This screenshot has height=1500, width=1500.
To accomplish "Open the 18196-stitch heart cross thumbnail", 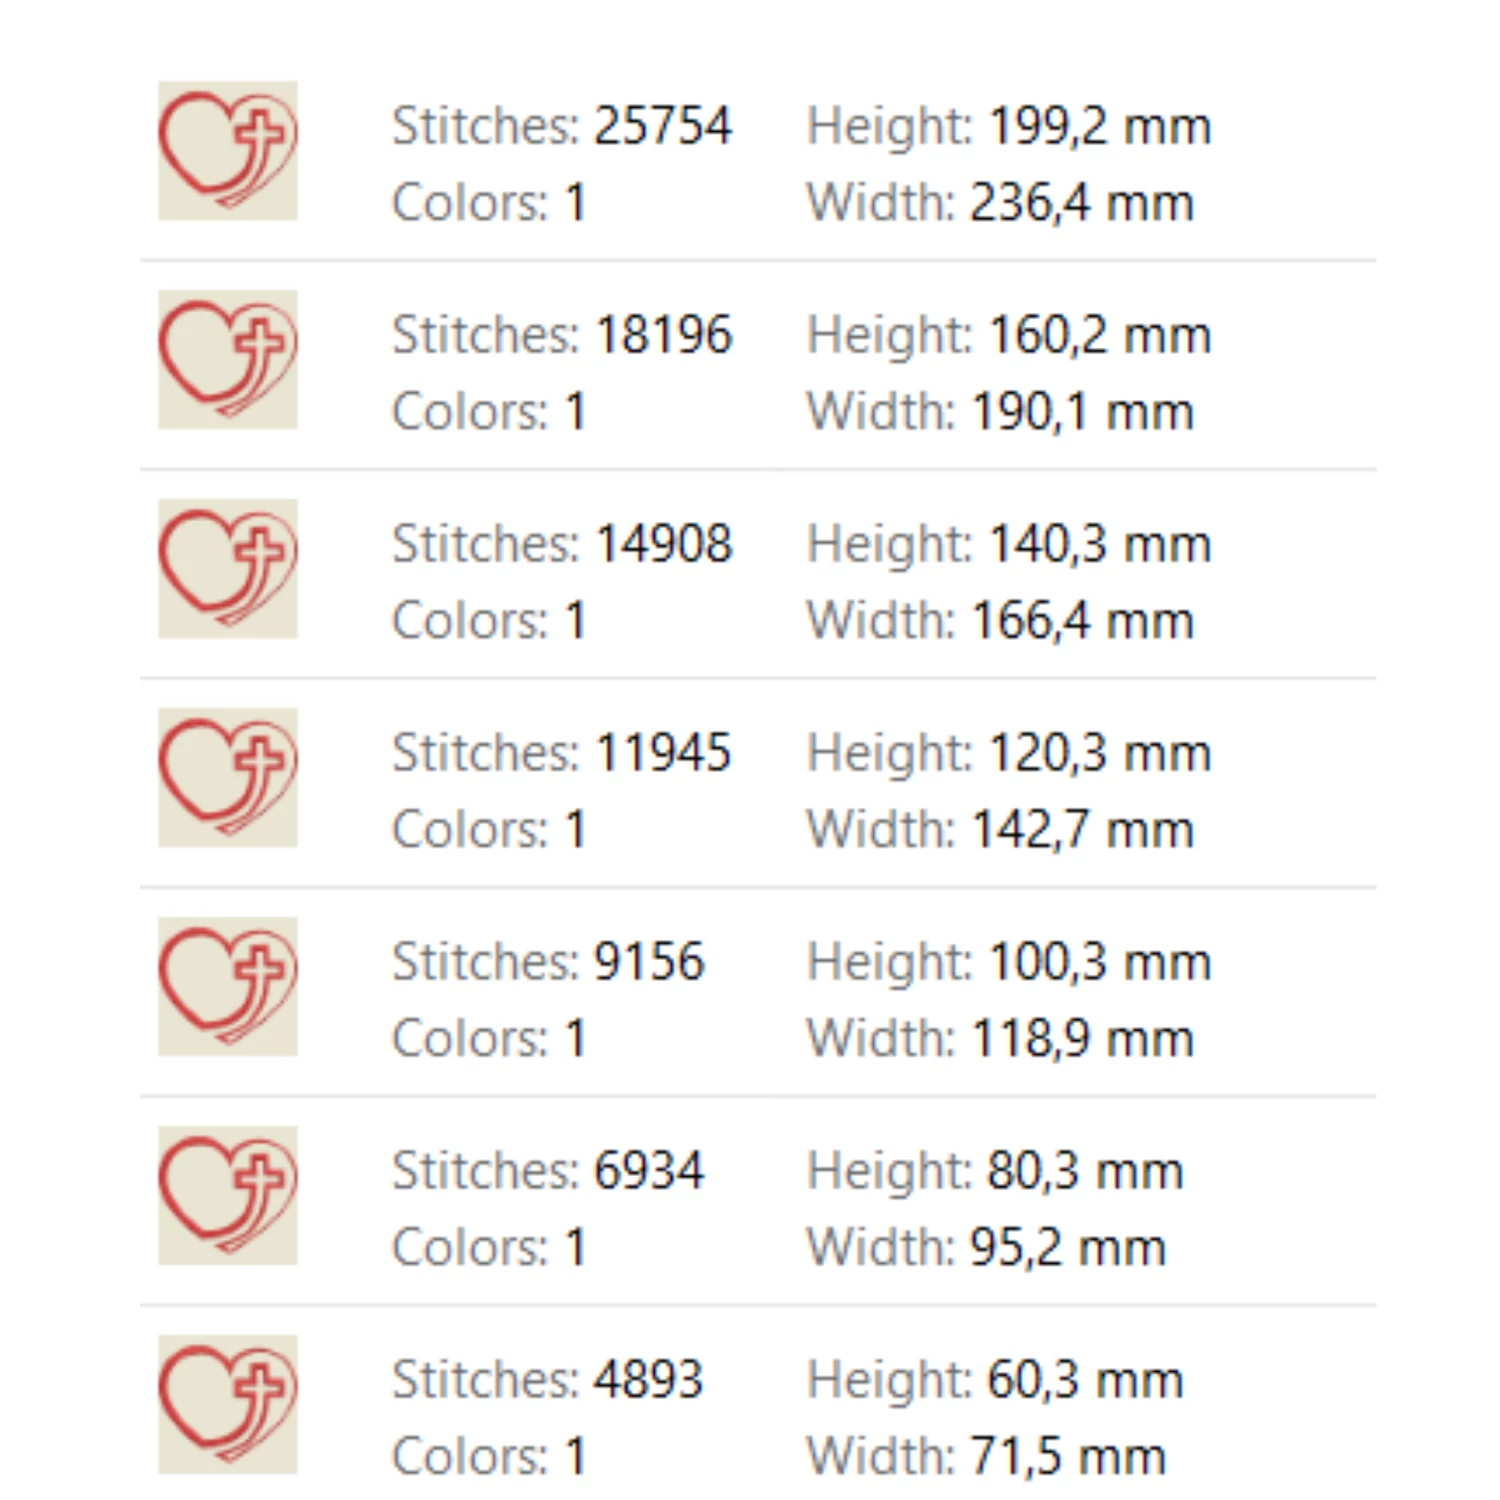I will click(228, 359).
